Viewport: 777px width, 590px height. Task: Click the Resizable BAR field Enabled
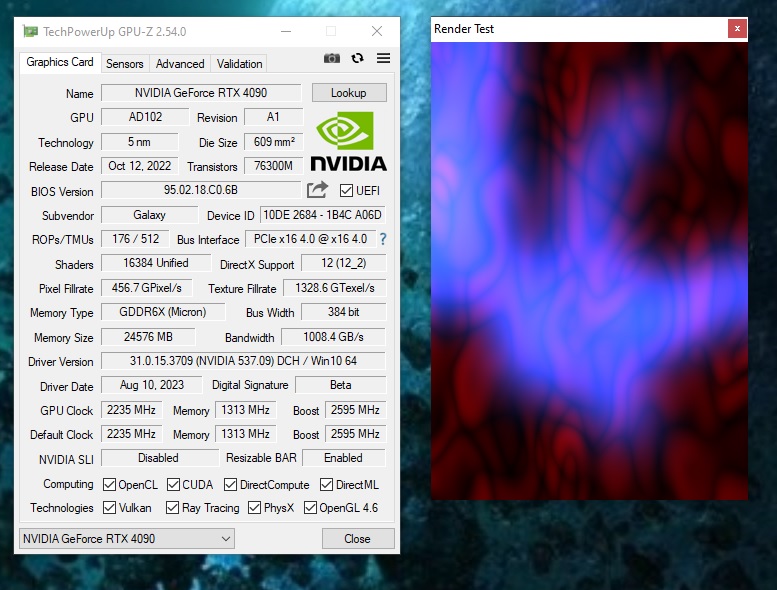coord(343,458)
